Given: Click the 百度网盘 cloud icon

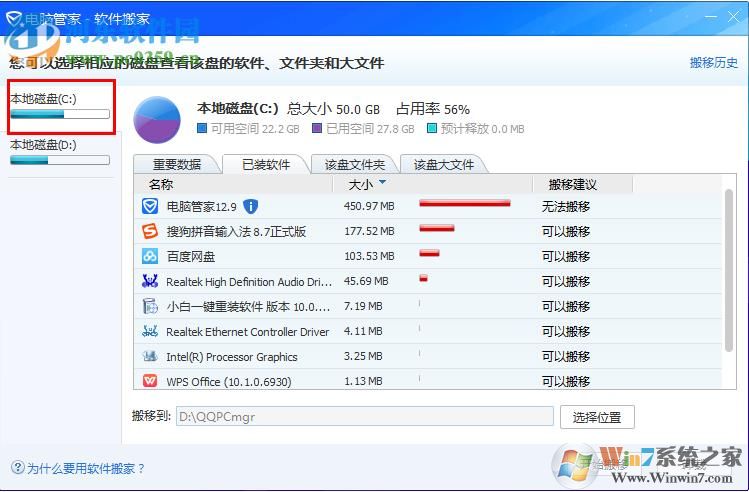Looking at the screenshot, I should (x=150, y=256).
